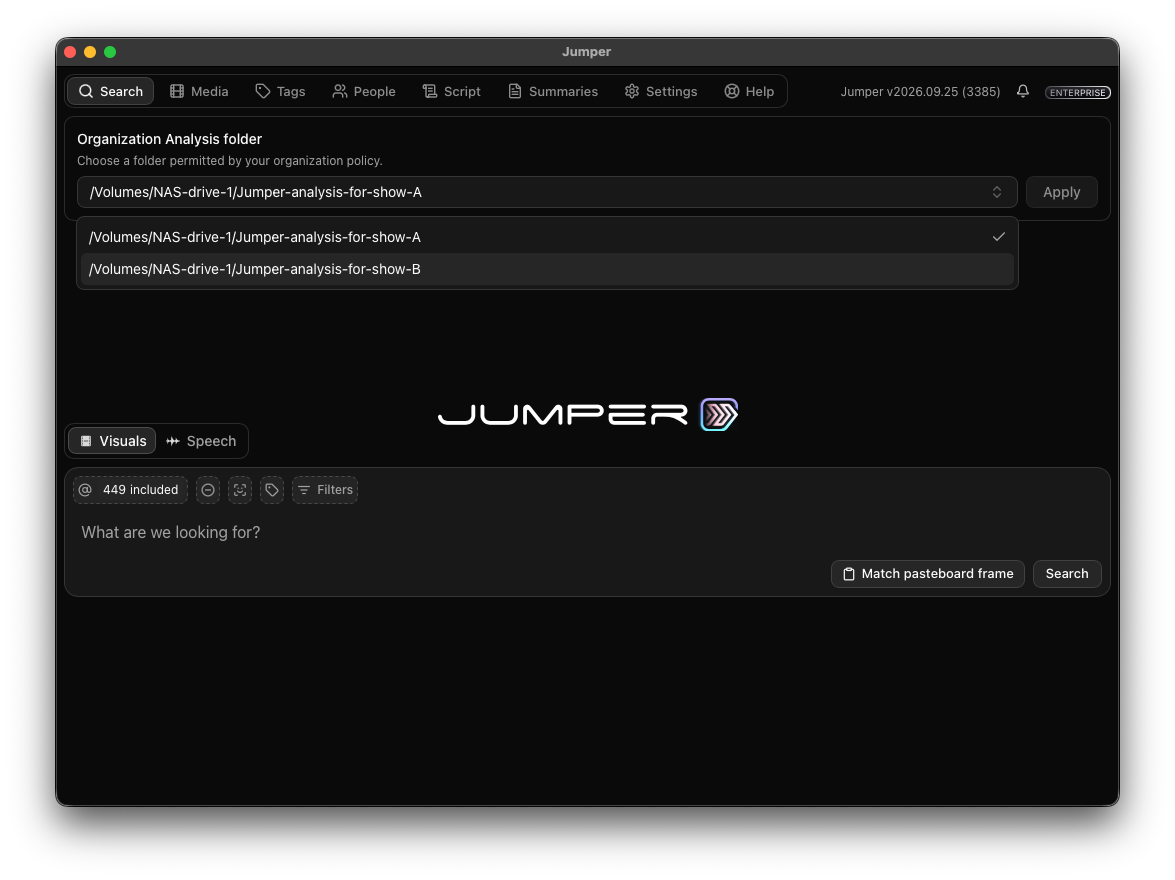The width and height of the screenshot is (1175, 880).
Task: Click the notifications bell icon
Action: click(x=1023, y=91)
